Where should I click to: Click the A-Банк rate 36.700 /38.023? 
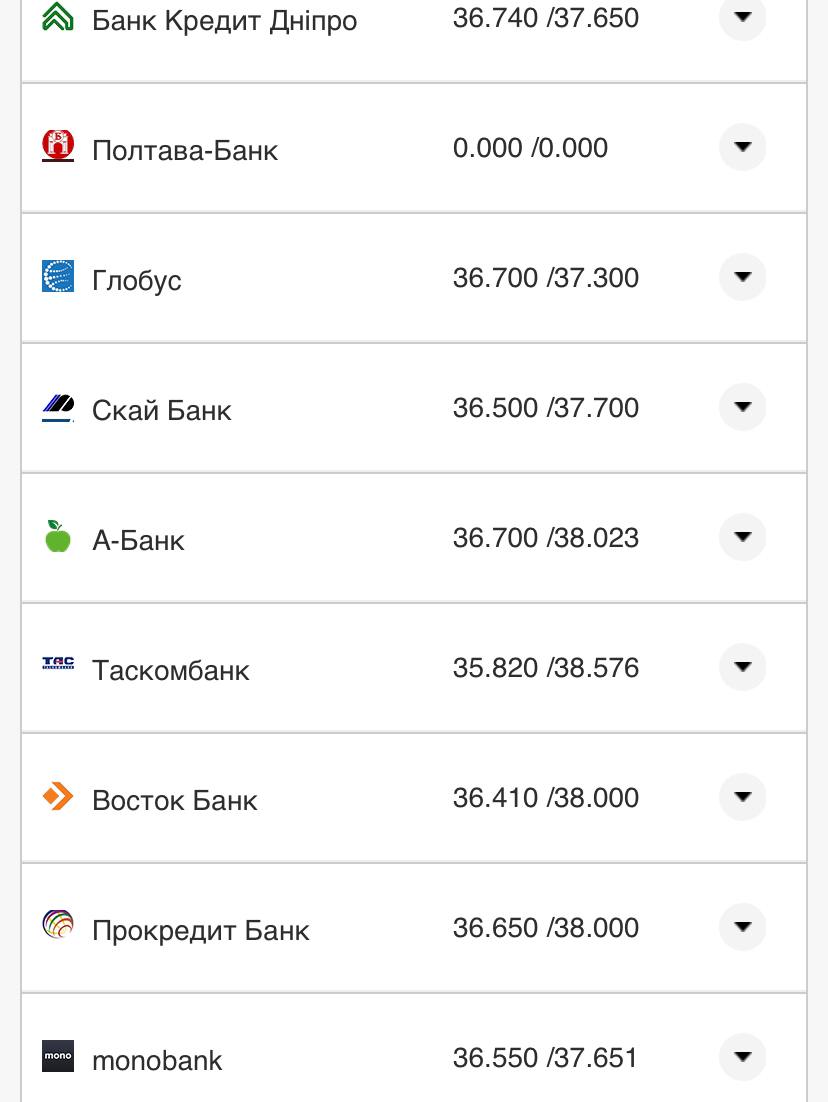pyautogui.click(x=546, y=538)
